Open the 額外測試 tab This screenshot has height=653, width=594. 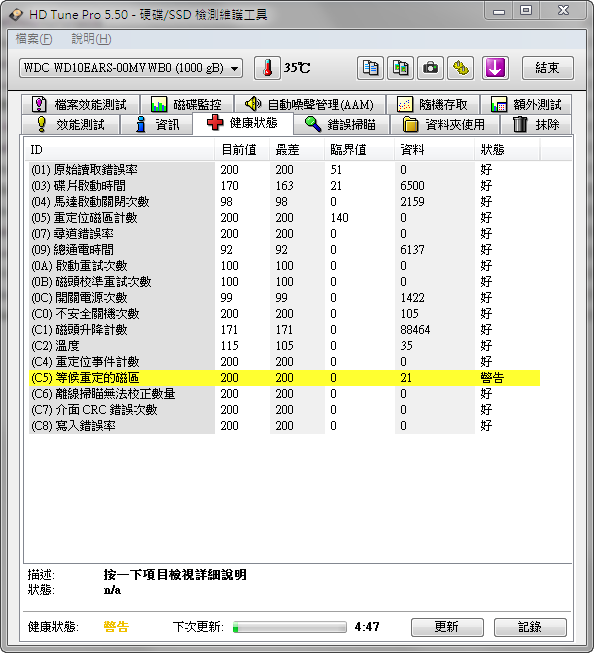pyautogui.click(x=526, y=104)
